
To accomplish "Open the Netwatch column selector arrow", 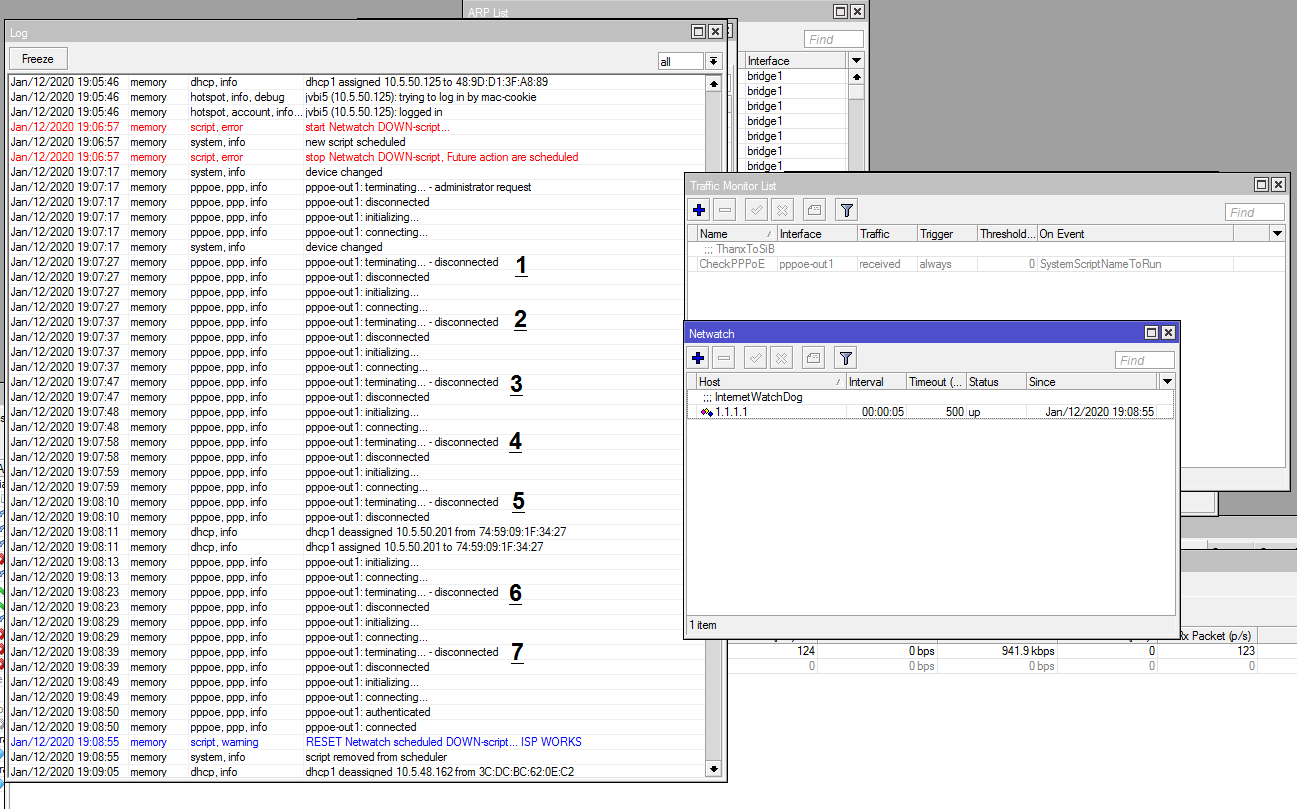I will tap(1167, 382).
